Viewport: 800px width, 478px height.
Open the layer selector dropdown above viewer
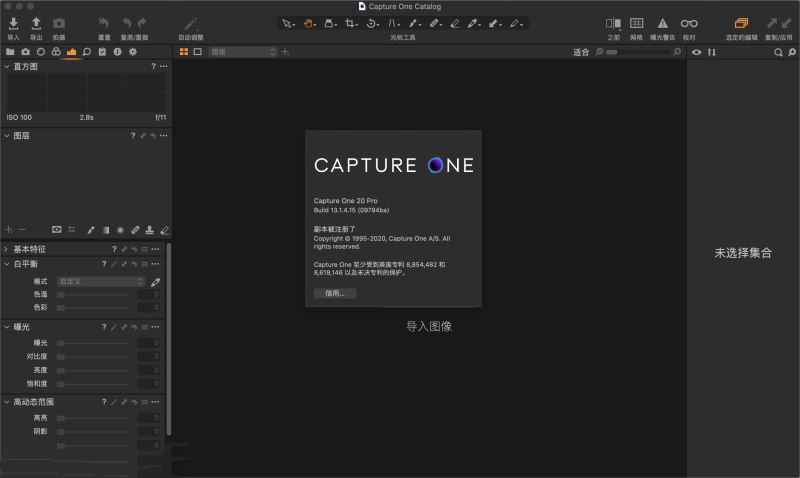[243, 52]
